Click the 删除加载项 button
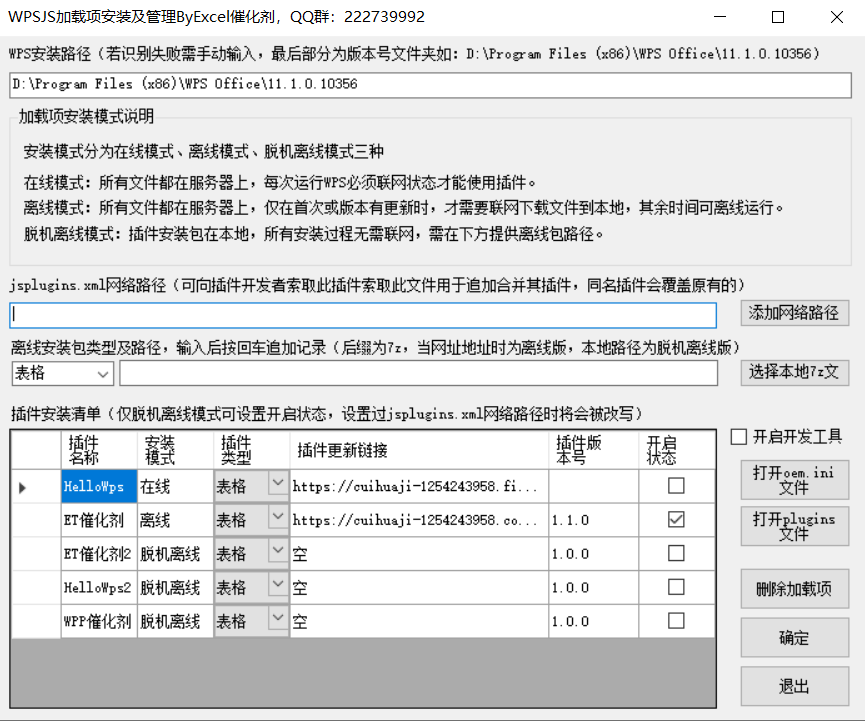The height and width of the screenshot is (721, 865). tap(794, 589)
